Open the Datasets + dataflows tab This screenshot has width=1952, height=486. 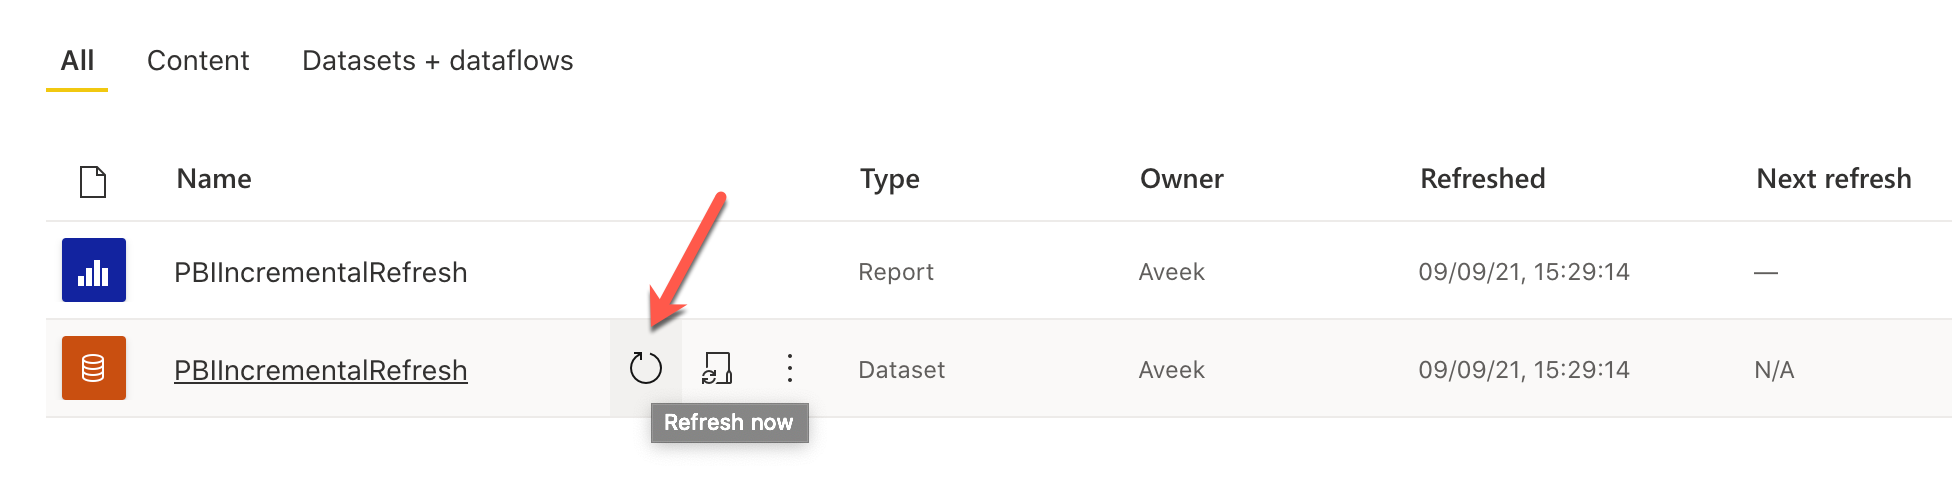coord(437,61)
